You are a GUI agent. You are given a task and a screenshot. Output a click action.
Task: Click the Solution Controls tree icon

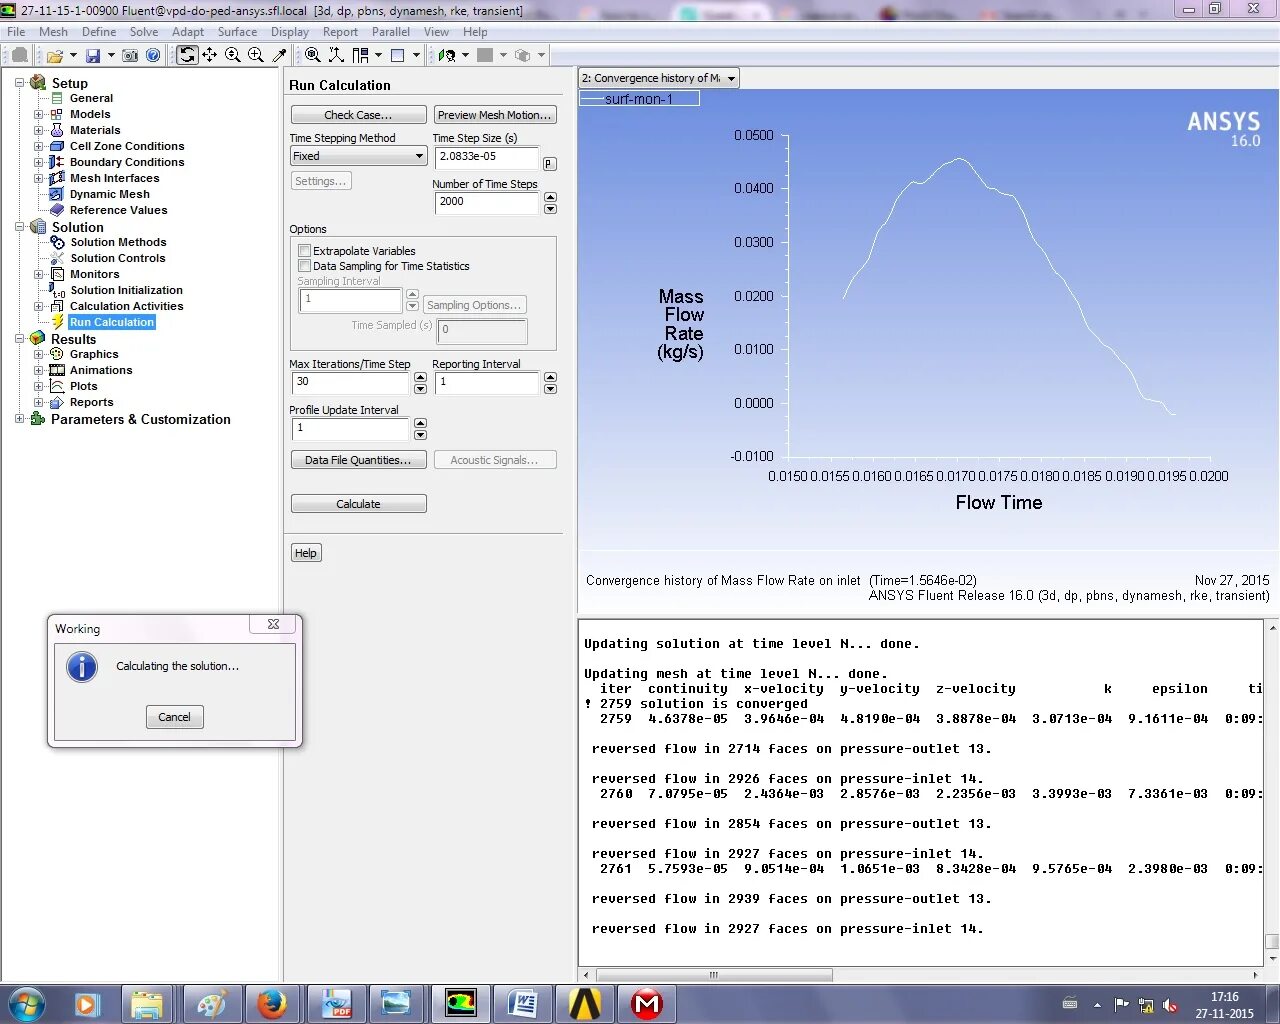tap(58, 258)
